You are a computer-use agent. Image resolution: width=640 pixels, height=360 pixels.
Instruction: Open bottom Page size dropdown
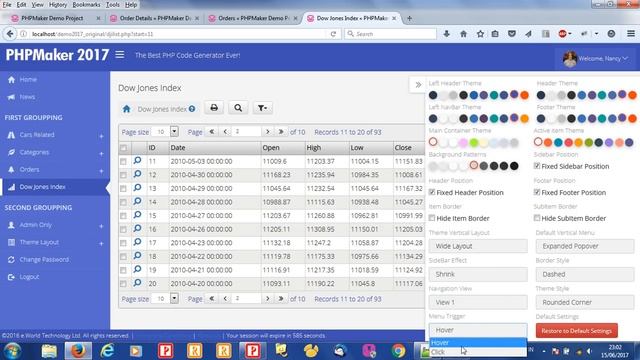pyautogui.click(x=174, y=298)
